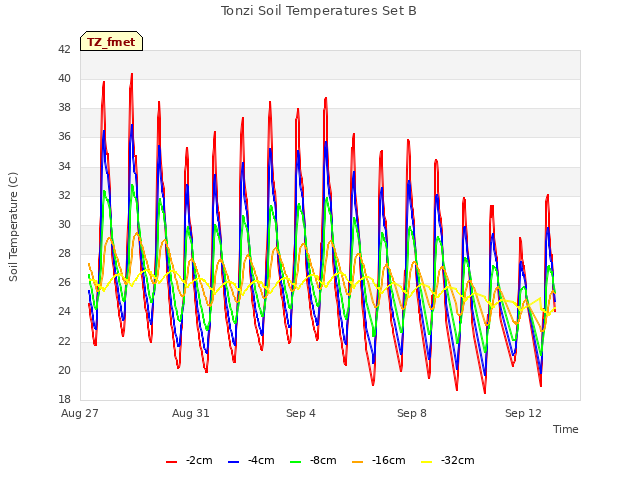Click the Sep 4 x-axis tick label
The width and height of the screenshot is (640, 480).
(x=301, y=413)
